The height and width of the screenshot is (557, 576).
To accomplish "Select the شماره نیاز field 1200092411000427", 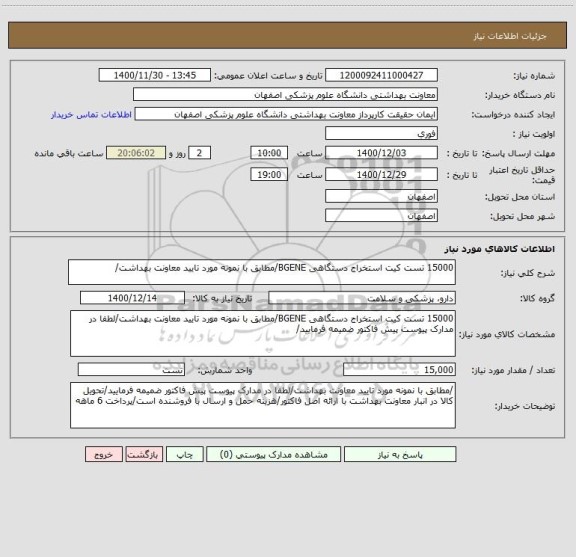I will tap(381, 75).
